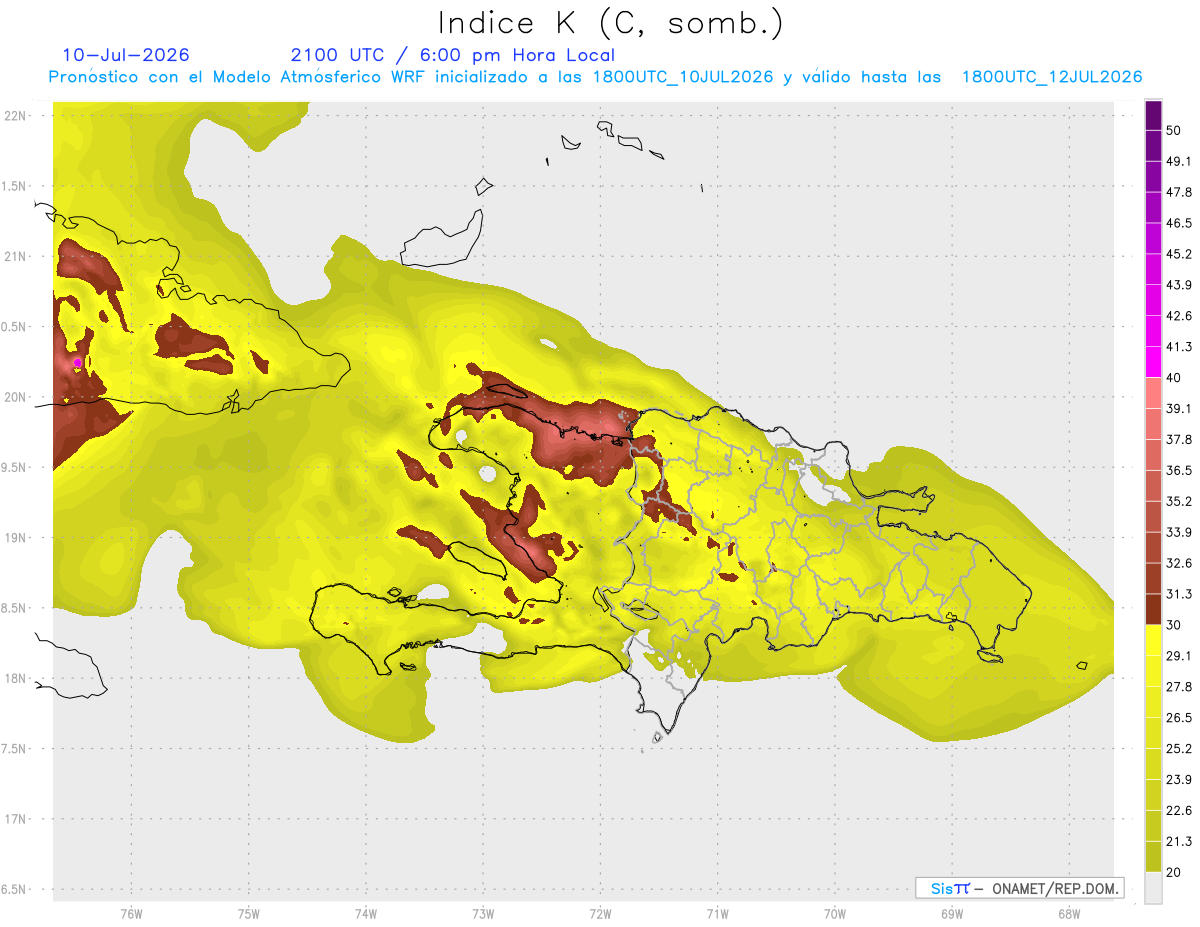Click the "68W" longitude label
Viewport: 1200px width, 927px height.
[1069, 914]
